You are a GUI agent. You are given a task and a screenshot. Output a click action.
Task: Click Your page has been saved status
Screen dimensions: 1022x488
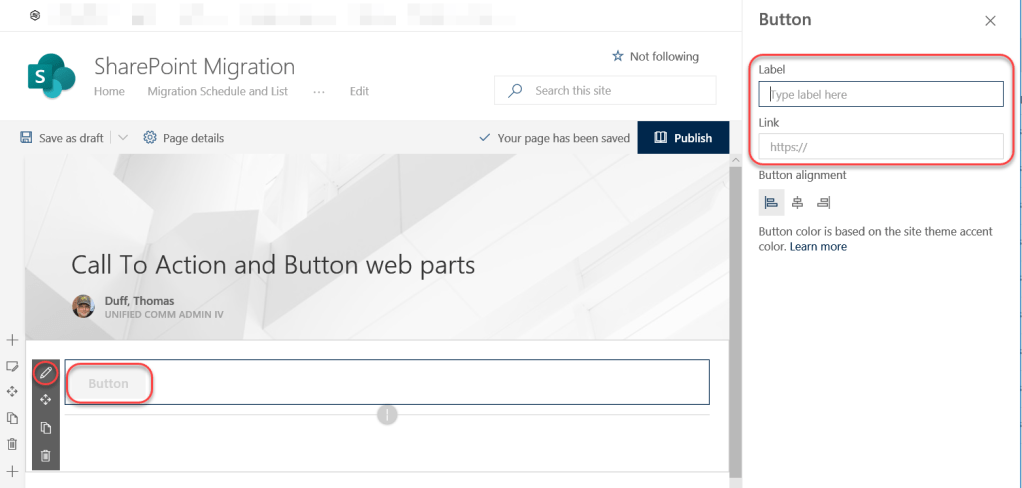pyautogui.click(x=563, y=138)
